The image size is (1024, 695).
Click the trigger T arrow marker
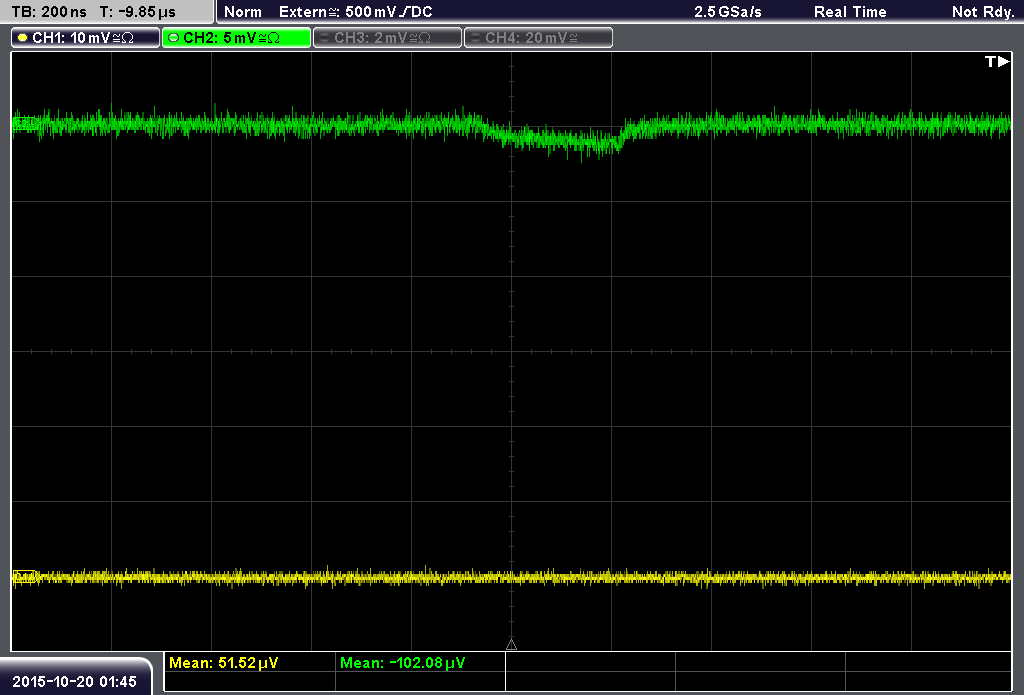(x=997, y=61)
